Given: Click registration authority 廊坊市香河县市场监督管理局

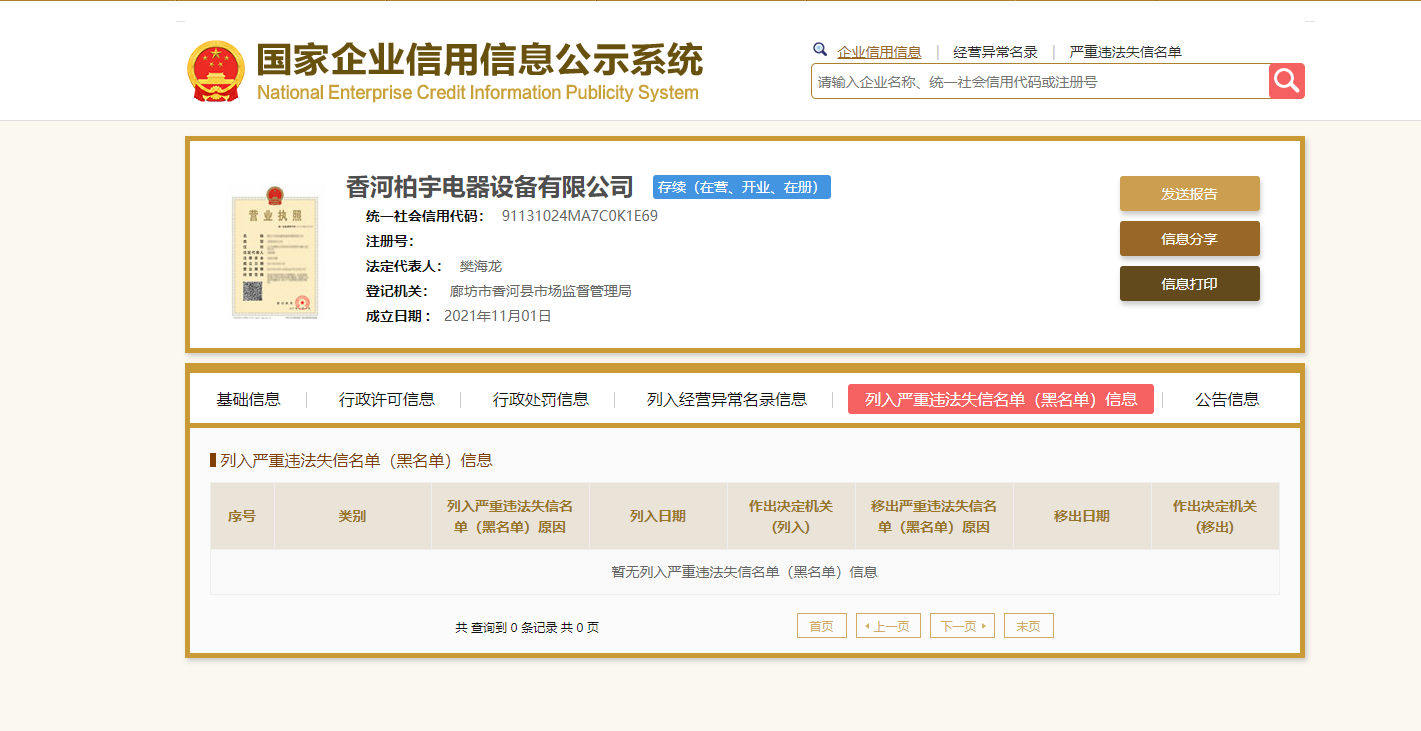Looking at the screenshot, I should pyautogui.click(x=541, y=291).
